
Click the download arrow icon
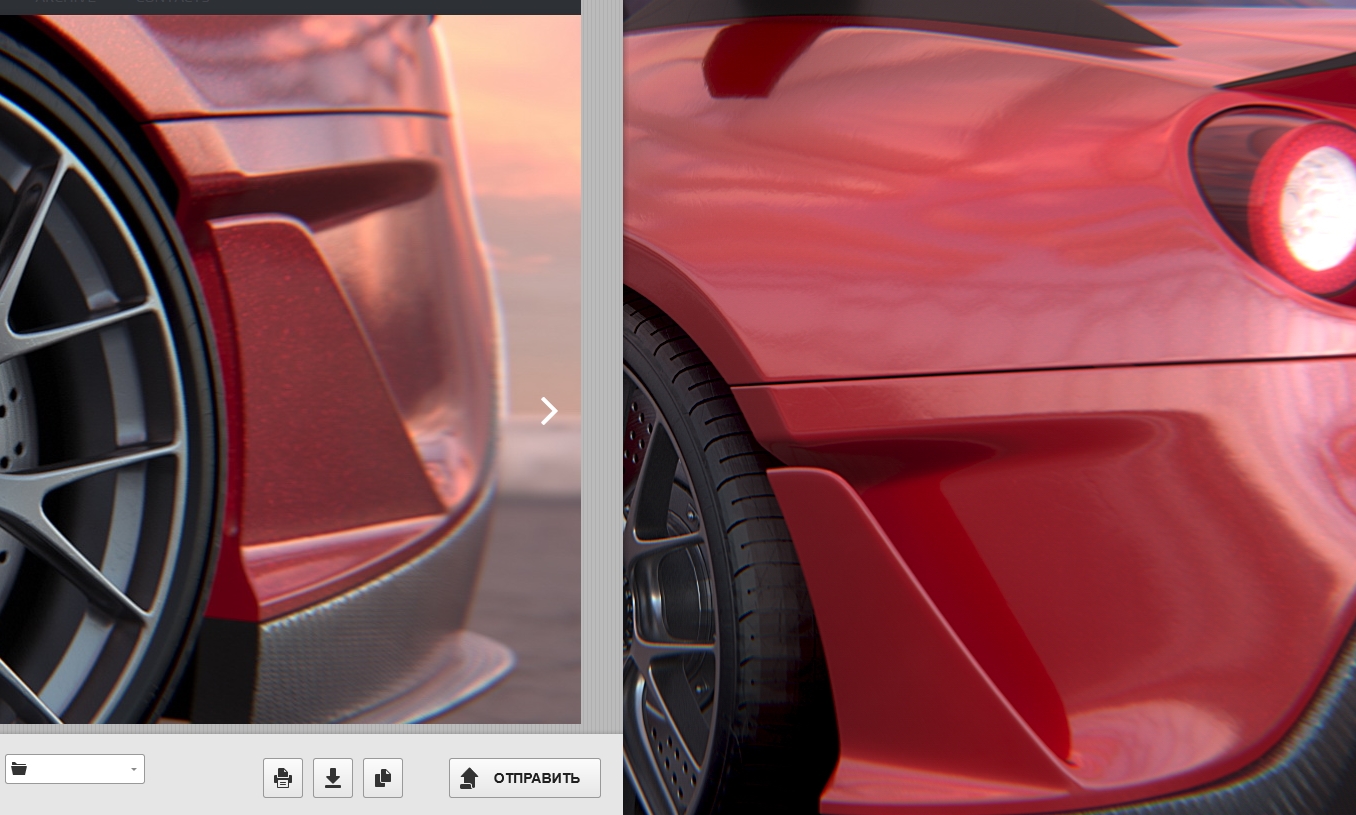click(x=333, y=778)
